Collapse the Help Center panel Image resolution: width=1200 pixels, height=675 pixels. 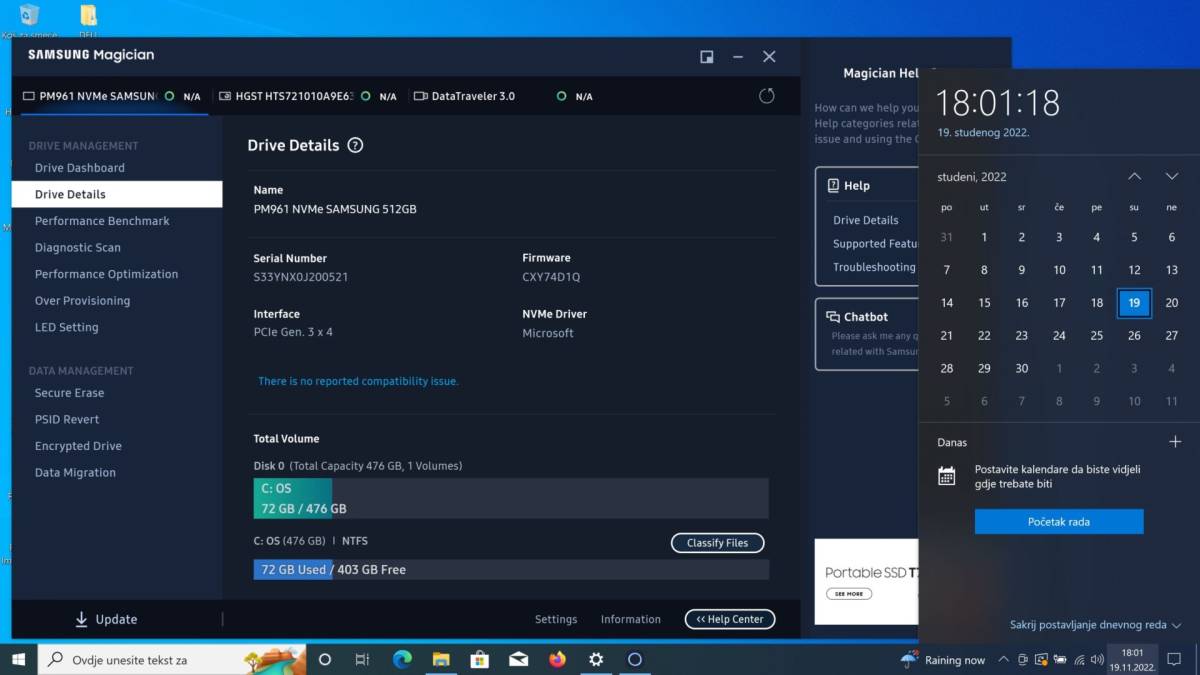point(730,619)
